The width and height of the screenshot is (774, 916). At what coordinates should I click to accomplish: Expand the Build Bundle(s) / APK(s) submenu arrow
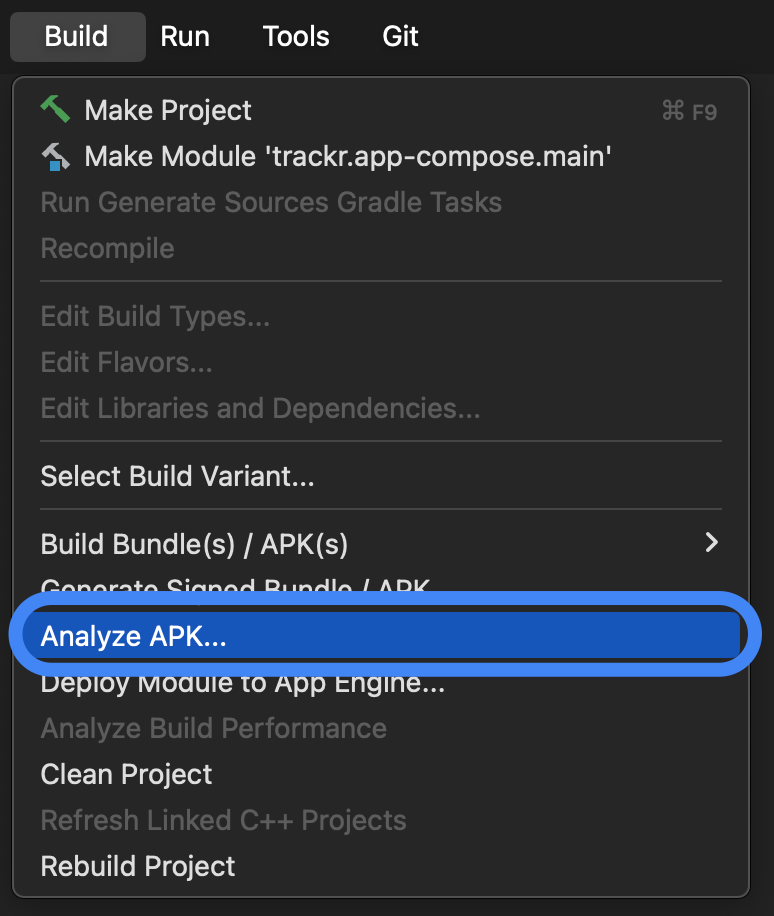711,543
